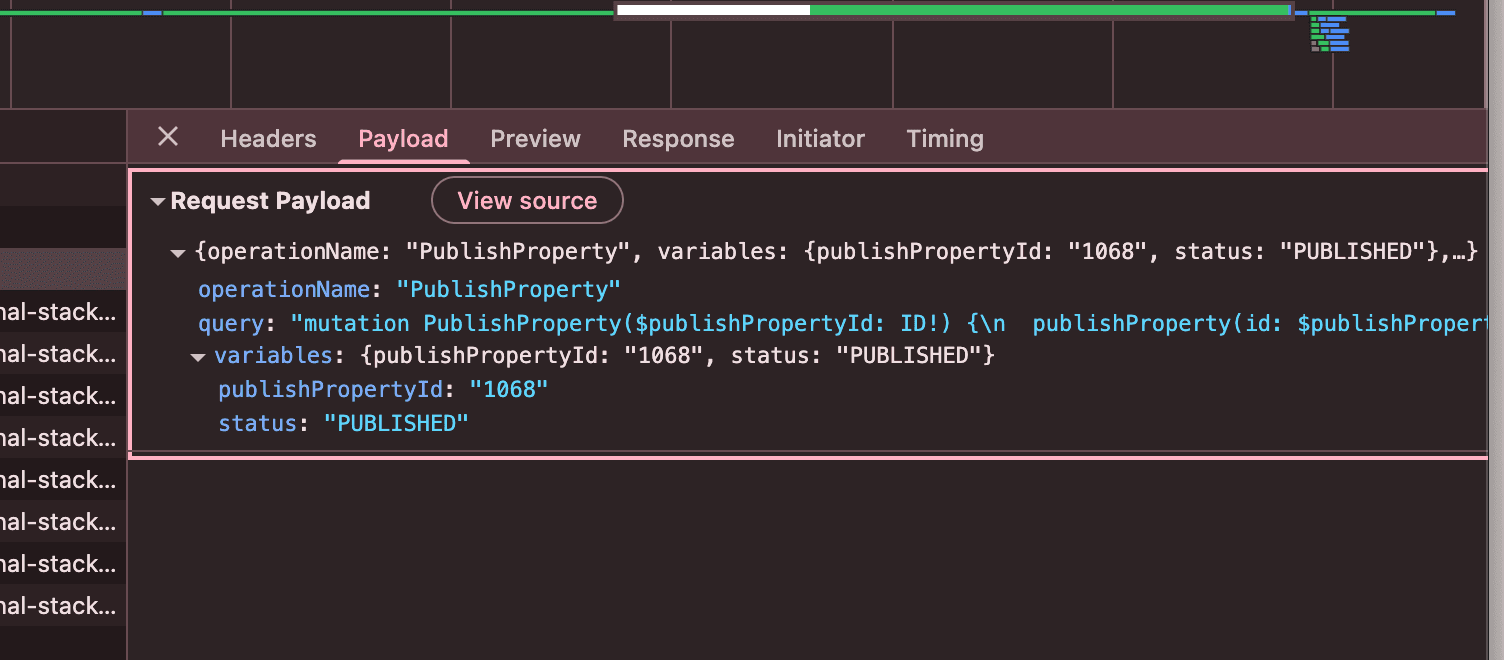Click the status "PUBLISHED" line
1504x660 pixels.
343,424
